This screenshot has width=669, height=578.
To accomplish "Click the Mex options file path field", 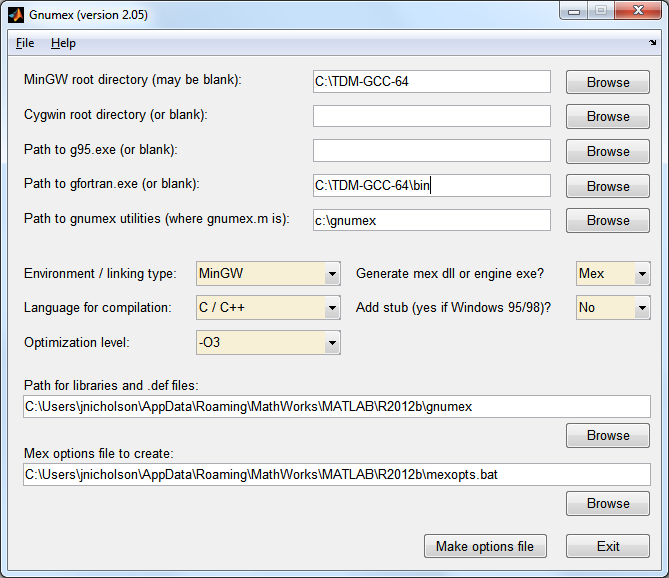I will coord(336,474).
